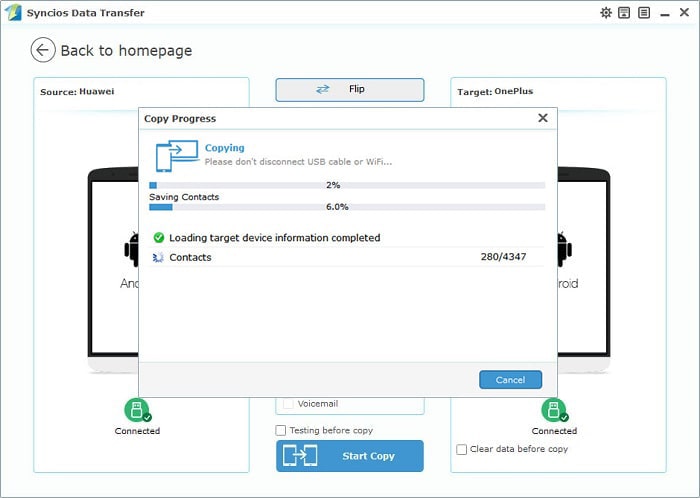The width and height of the screenshot is (700, 498).
Task: Click the Syncios app logo
Action: click(x=13, y=12)
